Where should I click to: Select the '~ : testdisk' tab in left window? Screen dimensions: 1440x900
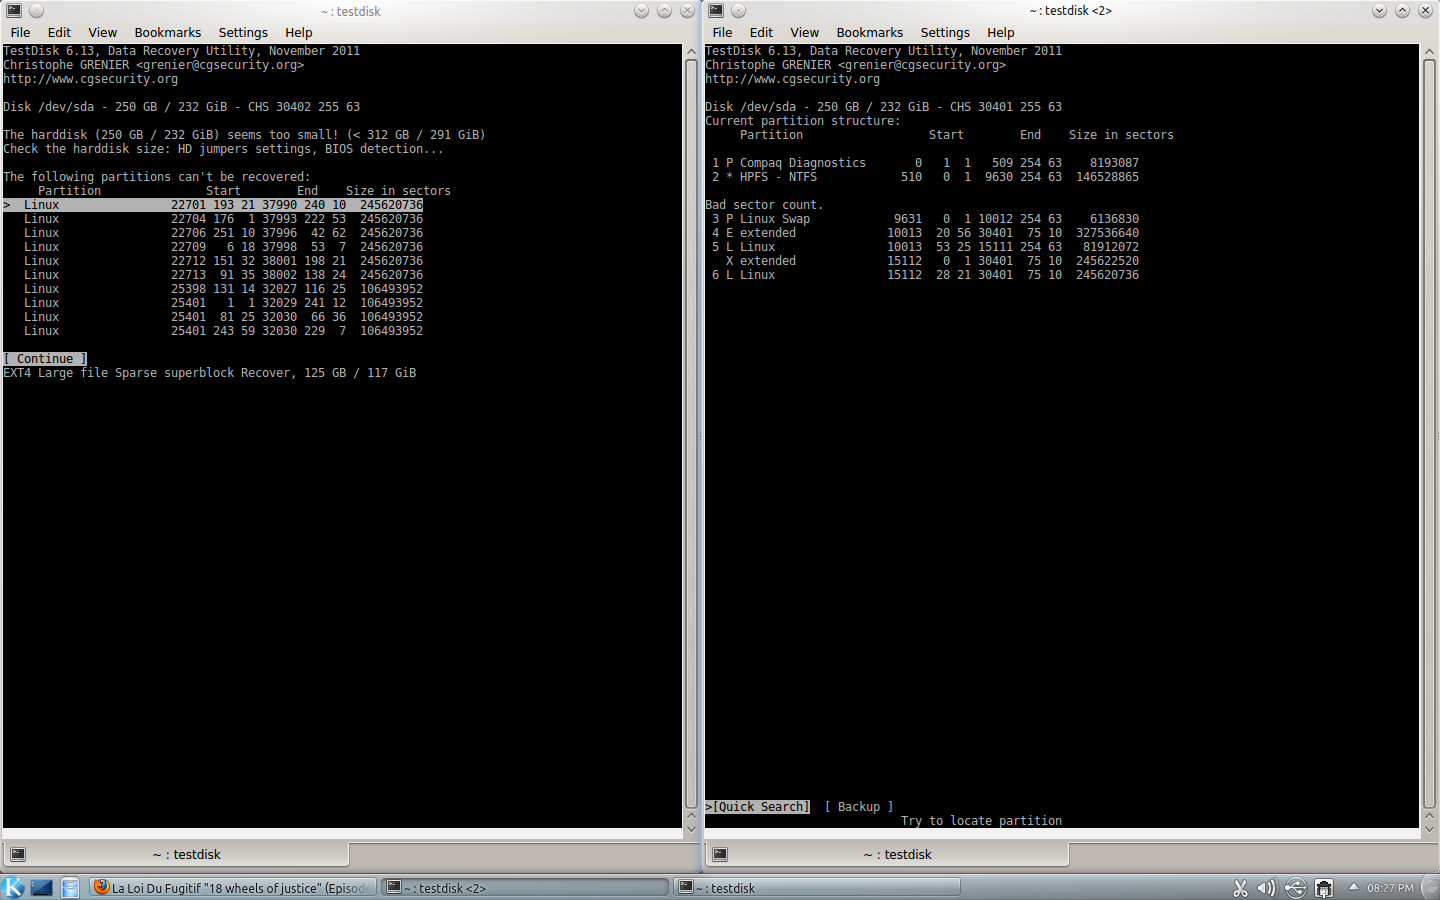(x=176, y=854)
